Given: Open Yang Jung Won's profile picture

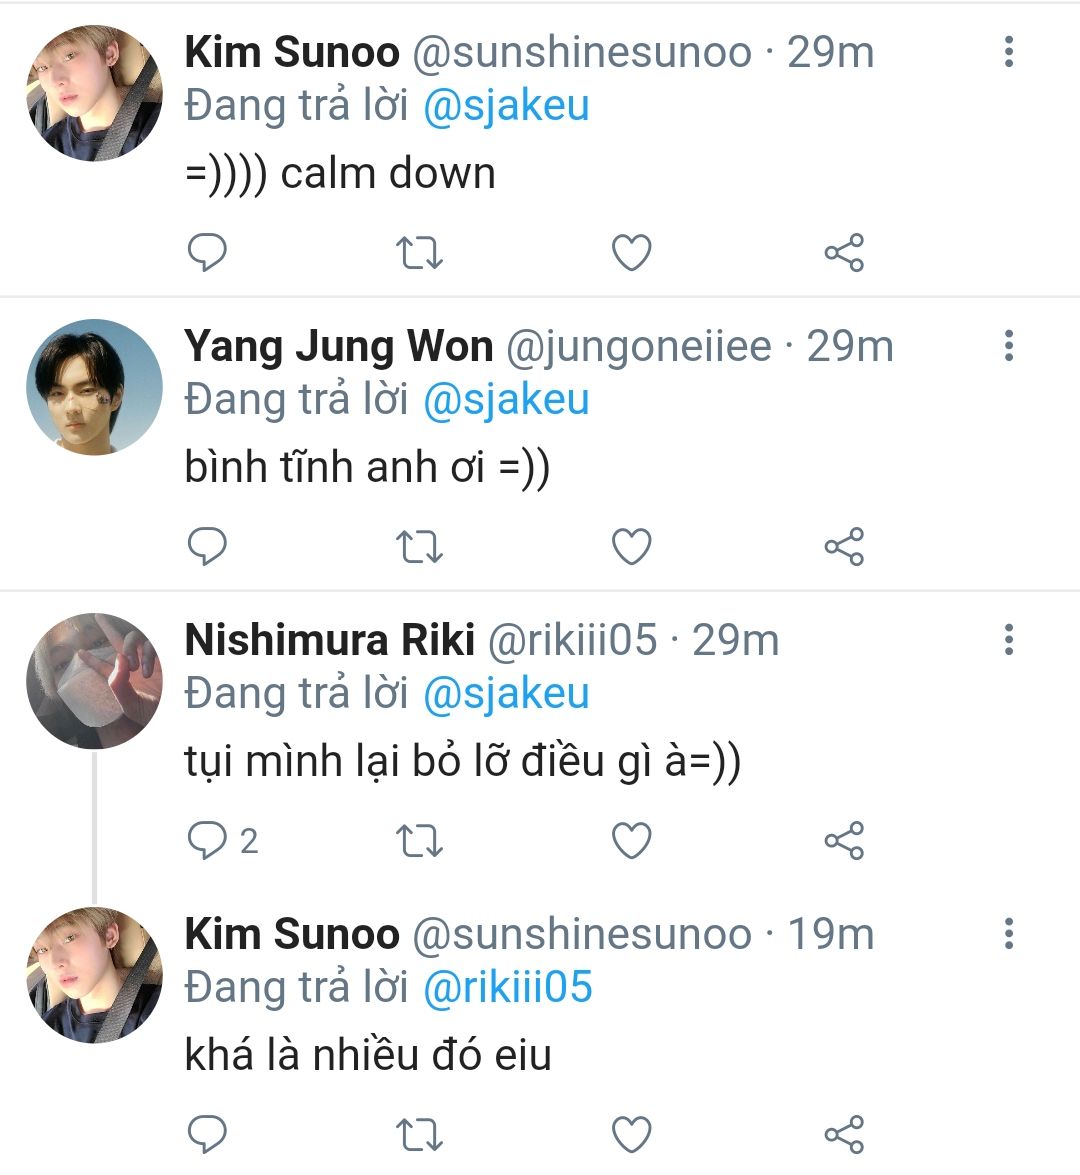Looking at the screenshot, I should 94,387.
